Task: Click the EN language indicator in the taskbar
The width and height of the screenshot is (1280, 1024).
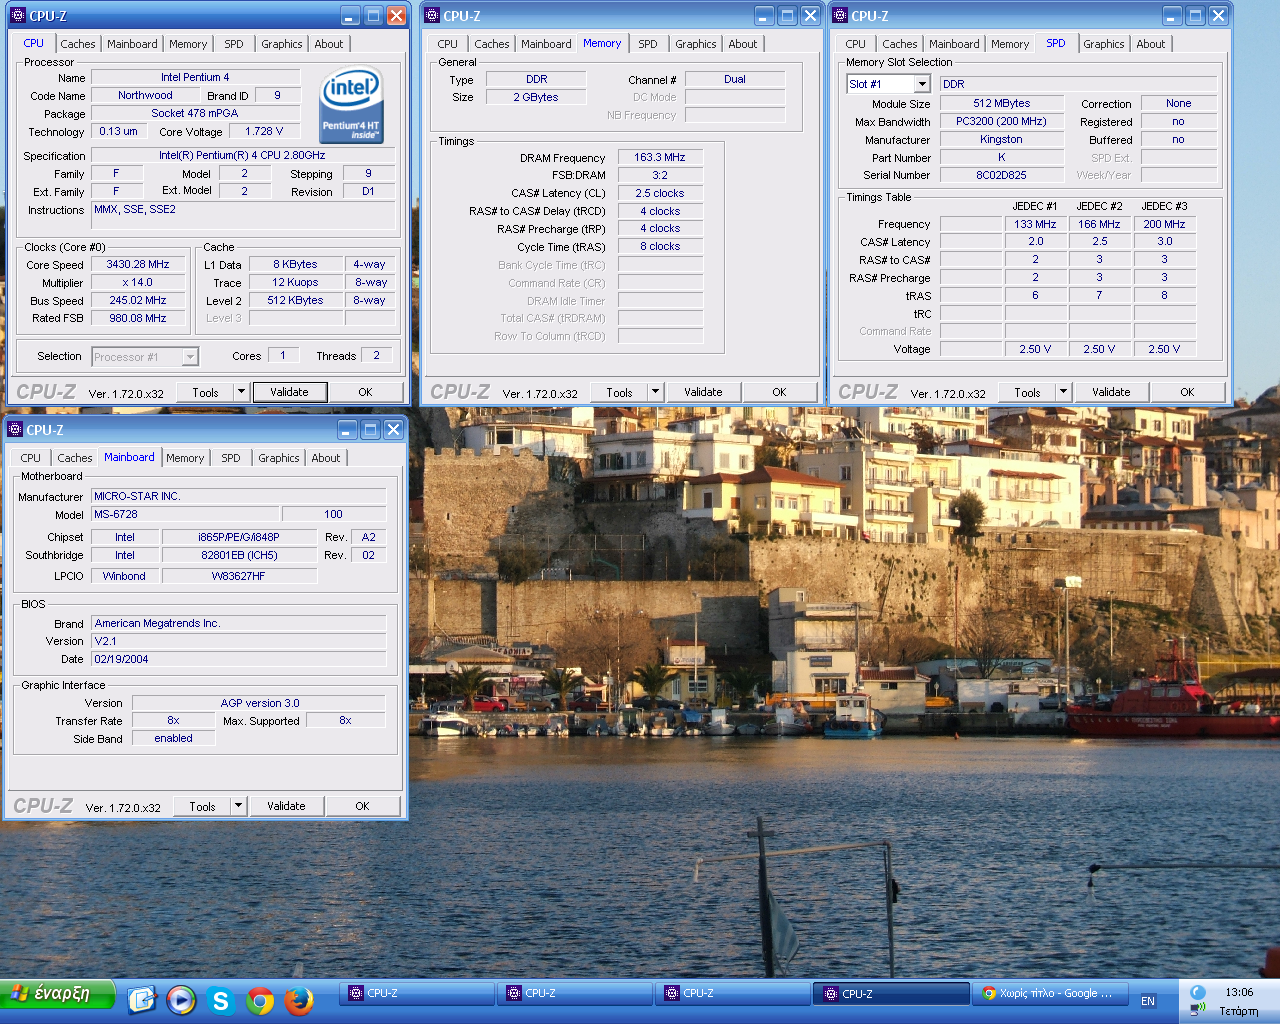Action: [x=1148, y=1001]
